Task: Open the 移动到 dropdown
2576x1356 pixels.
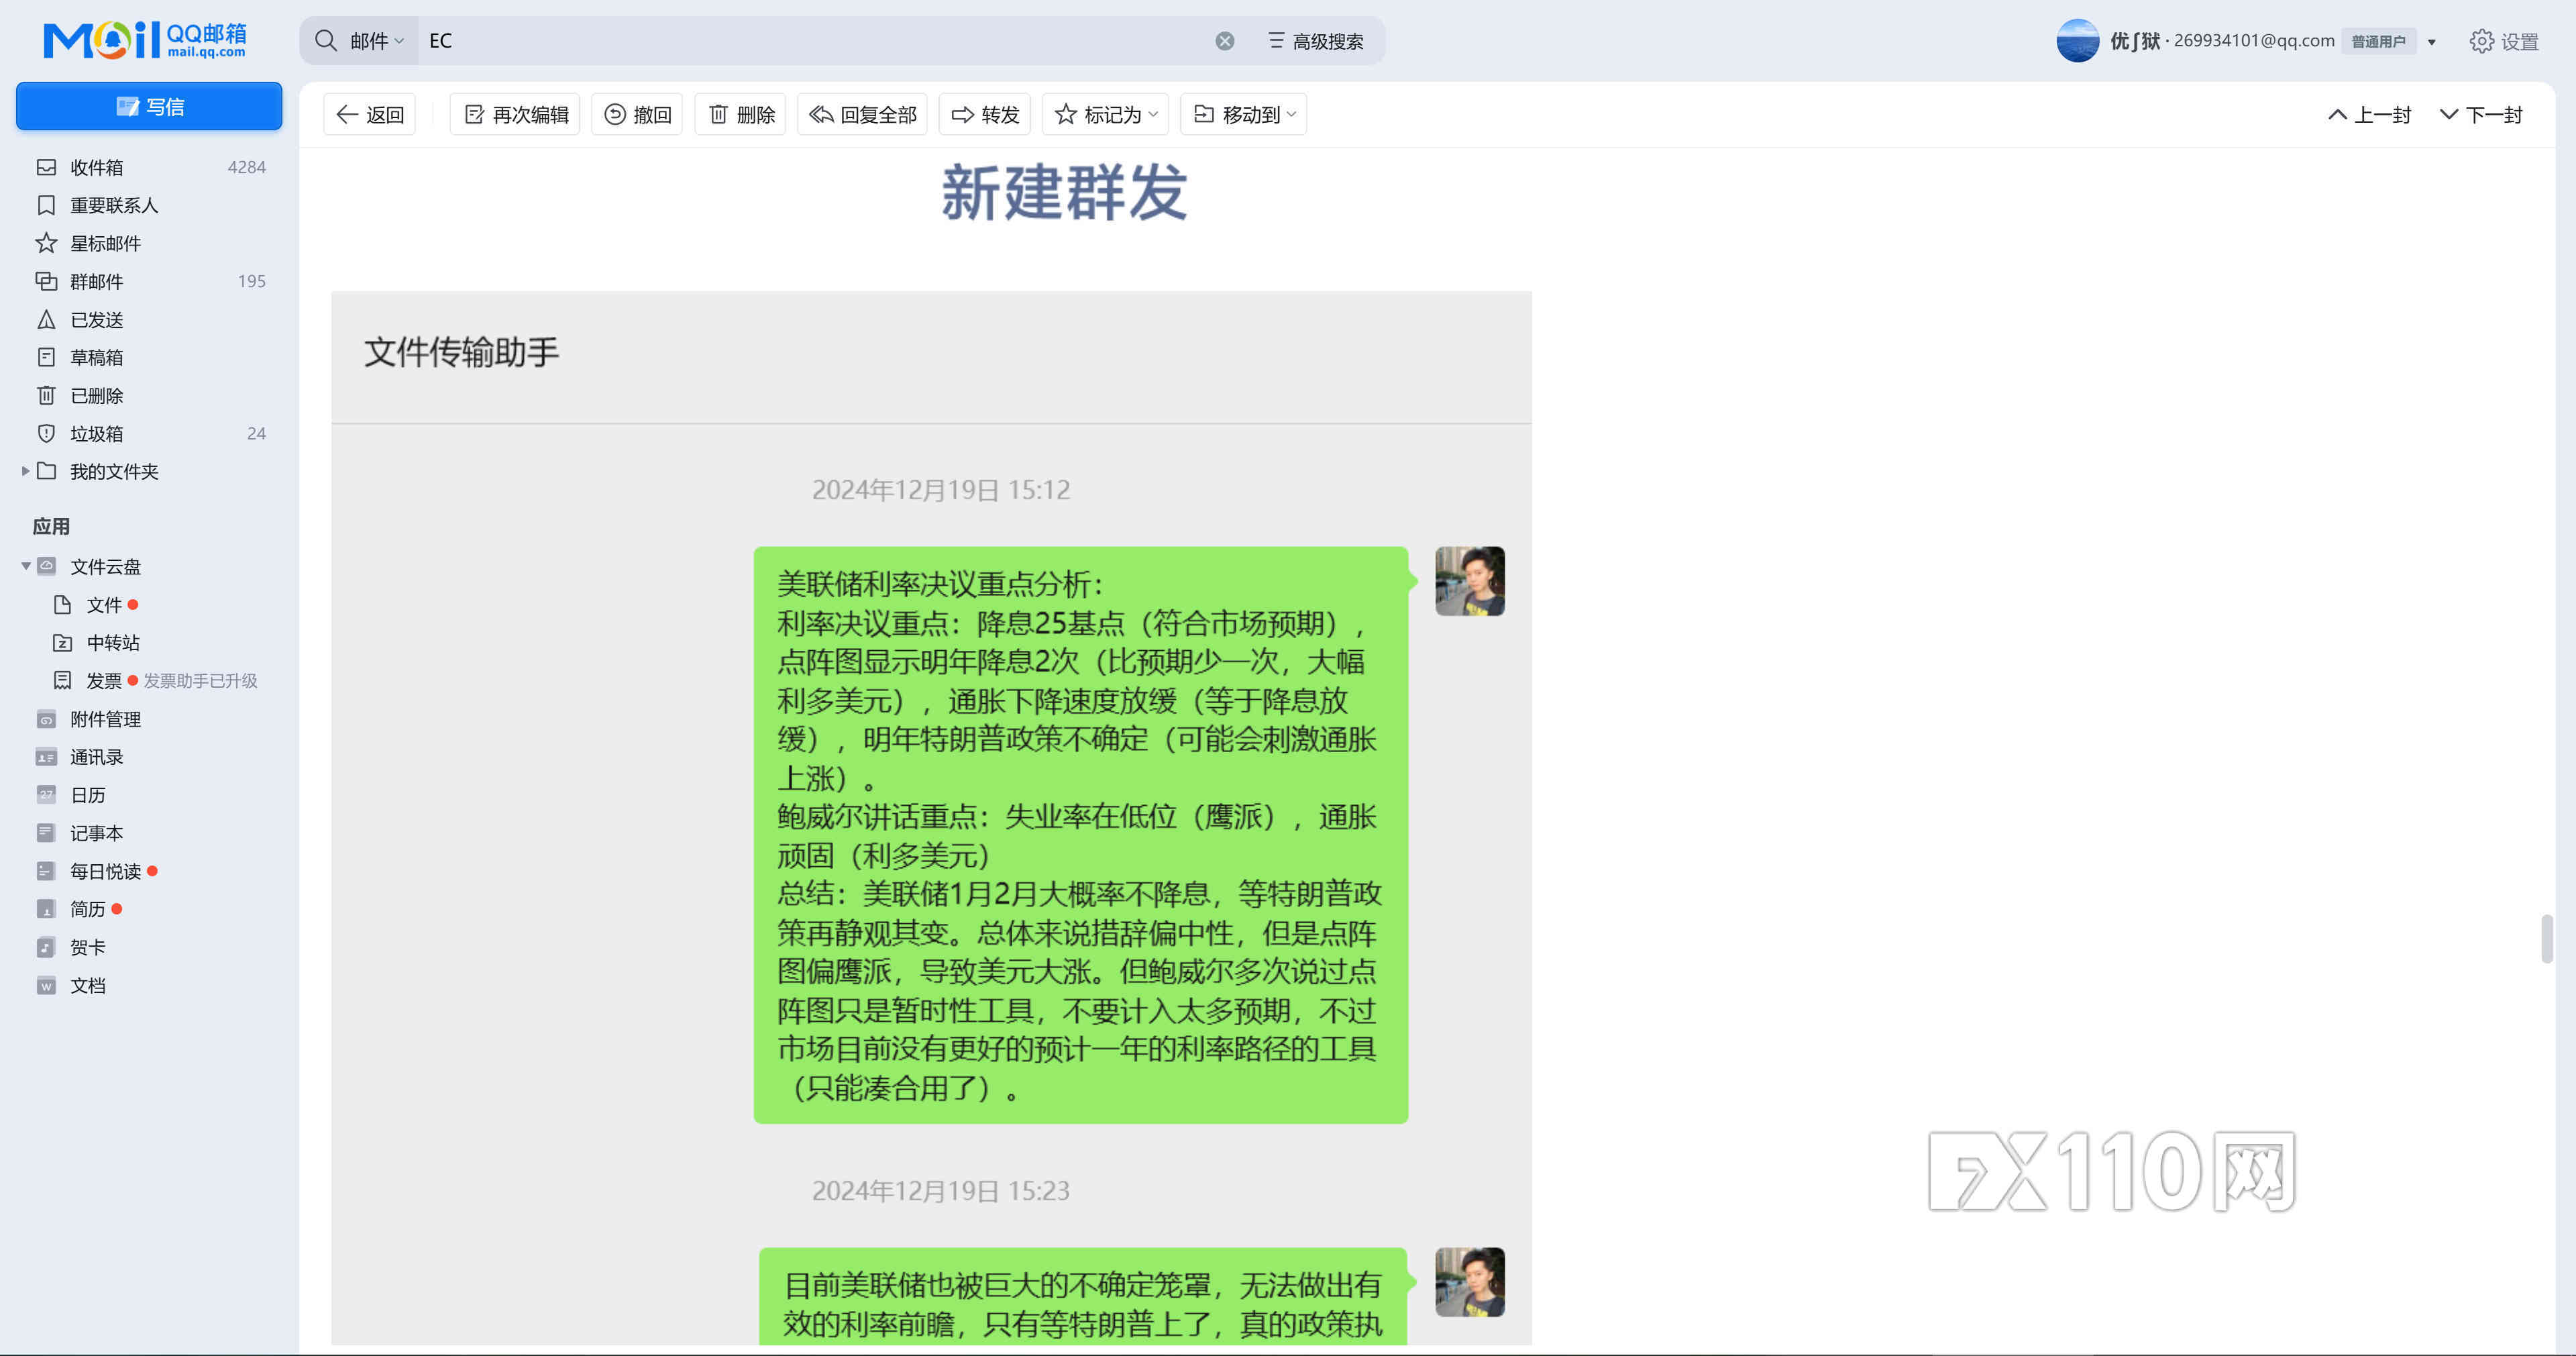Action: (1244, 115)
